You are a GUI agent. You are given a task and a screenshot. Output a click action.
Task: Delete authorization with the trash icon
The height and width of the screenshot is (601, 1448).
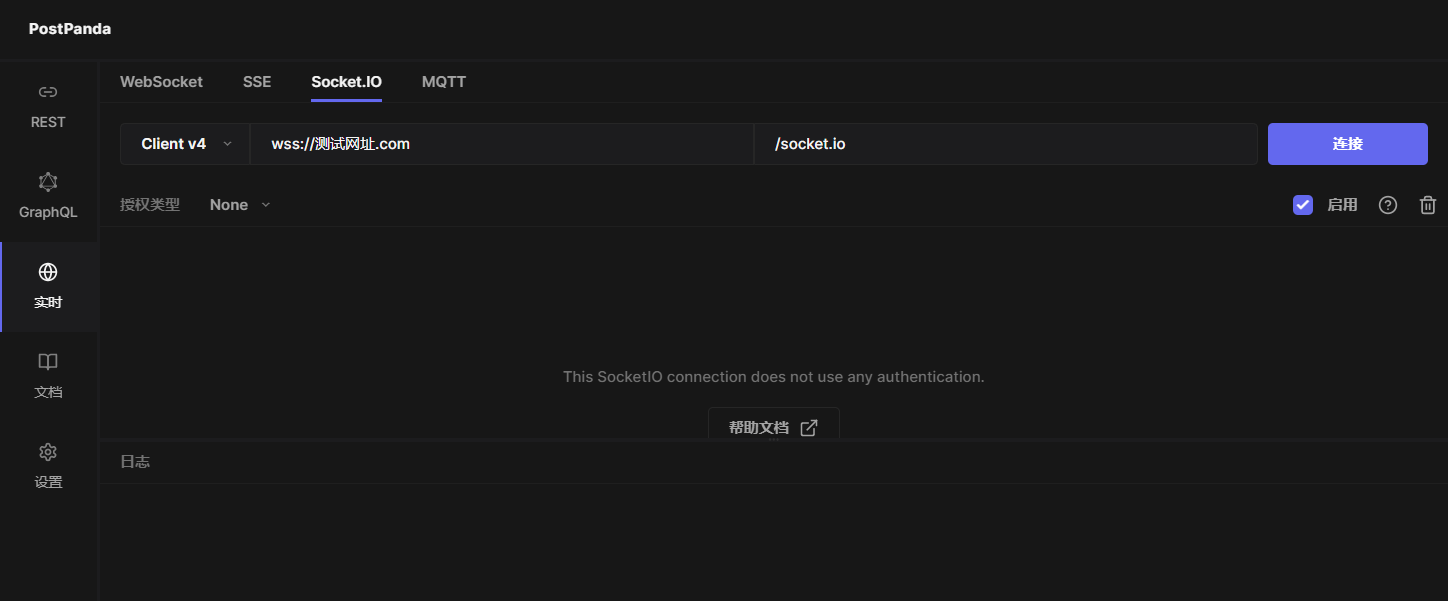click(x=1427, y=204)
